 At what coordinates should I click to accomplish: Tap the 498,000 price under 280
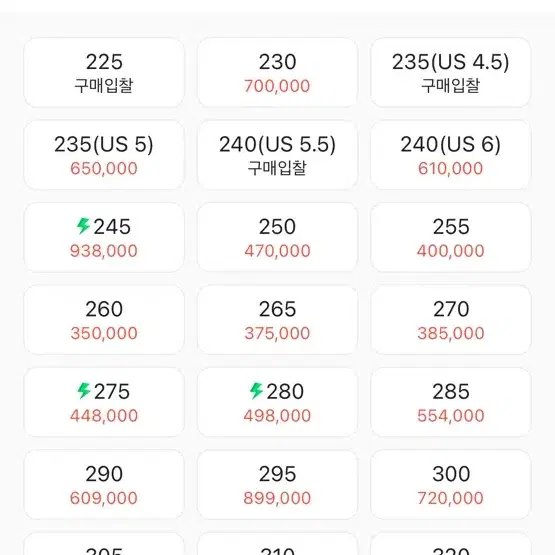277,416
